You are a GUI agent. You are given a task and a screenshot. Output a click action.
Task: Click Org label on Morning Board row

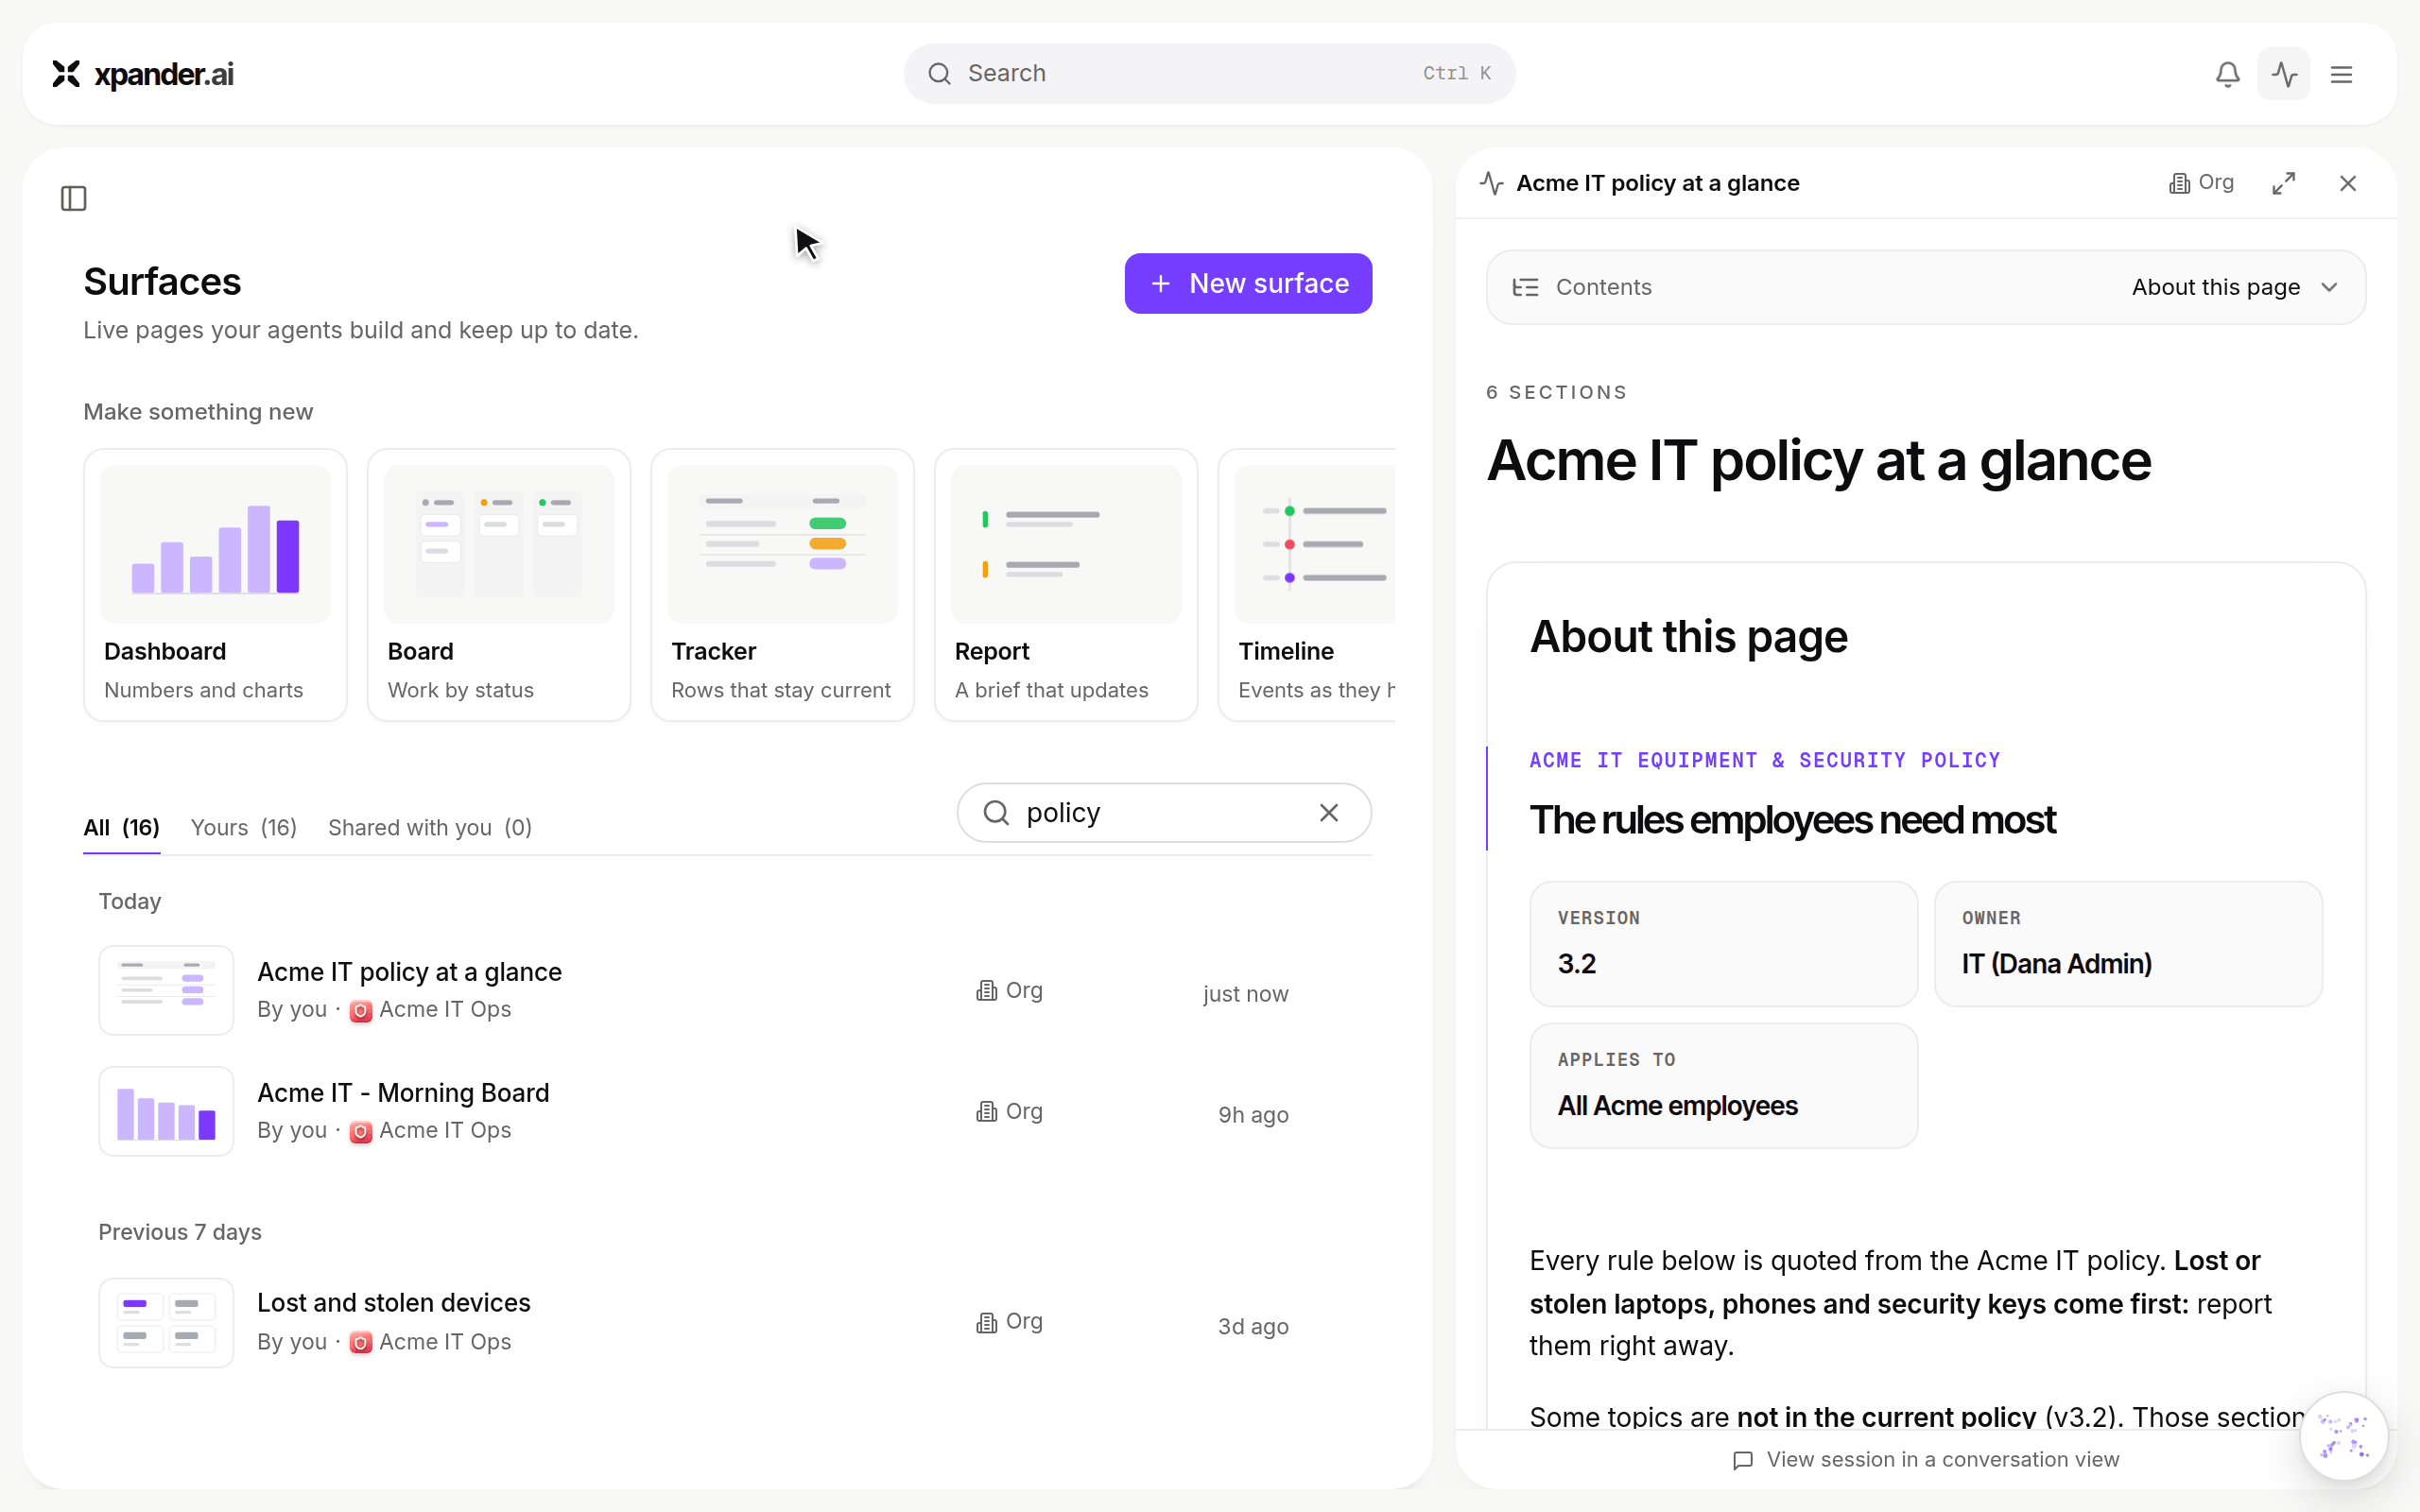[1009, 1111]
